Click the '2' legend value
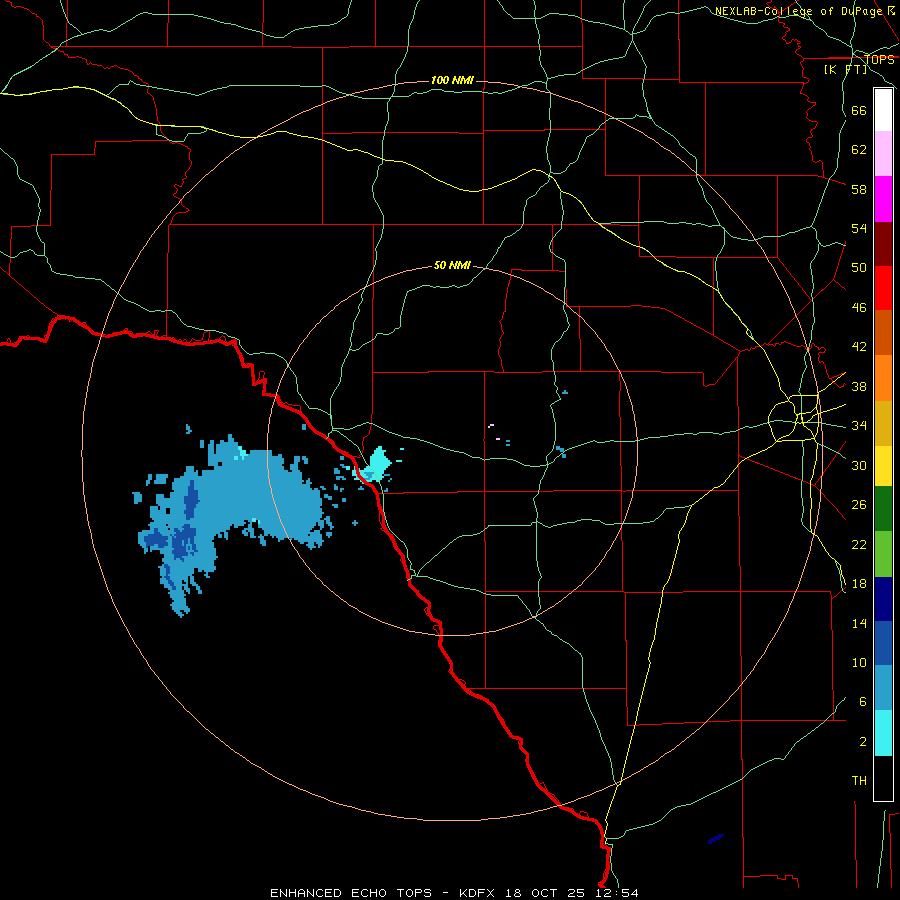This screenshot has height=900, width=900. [863, 742]
